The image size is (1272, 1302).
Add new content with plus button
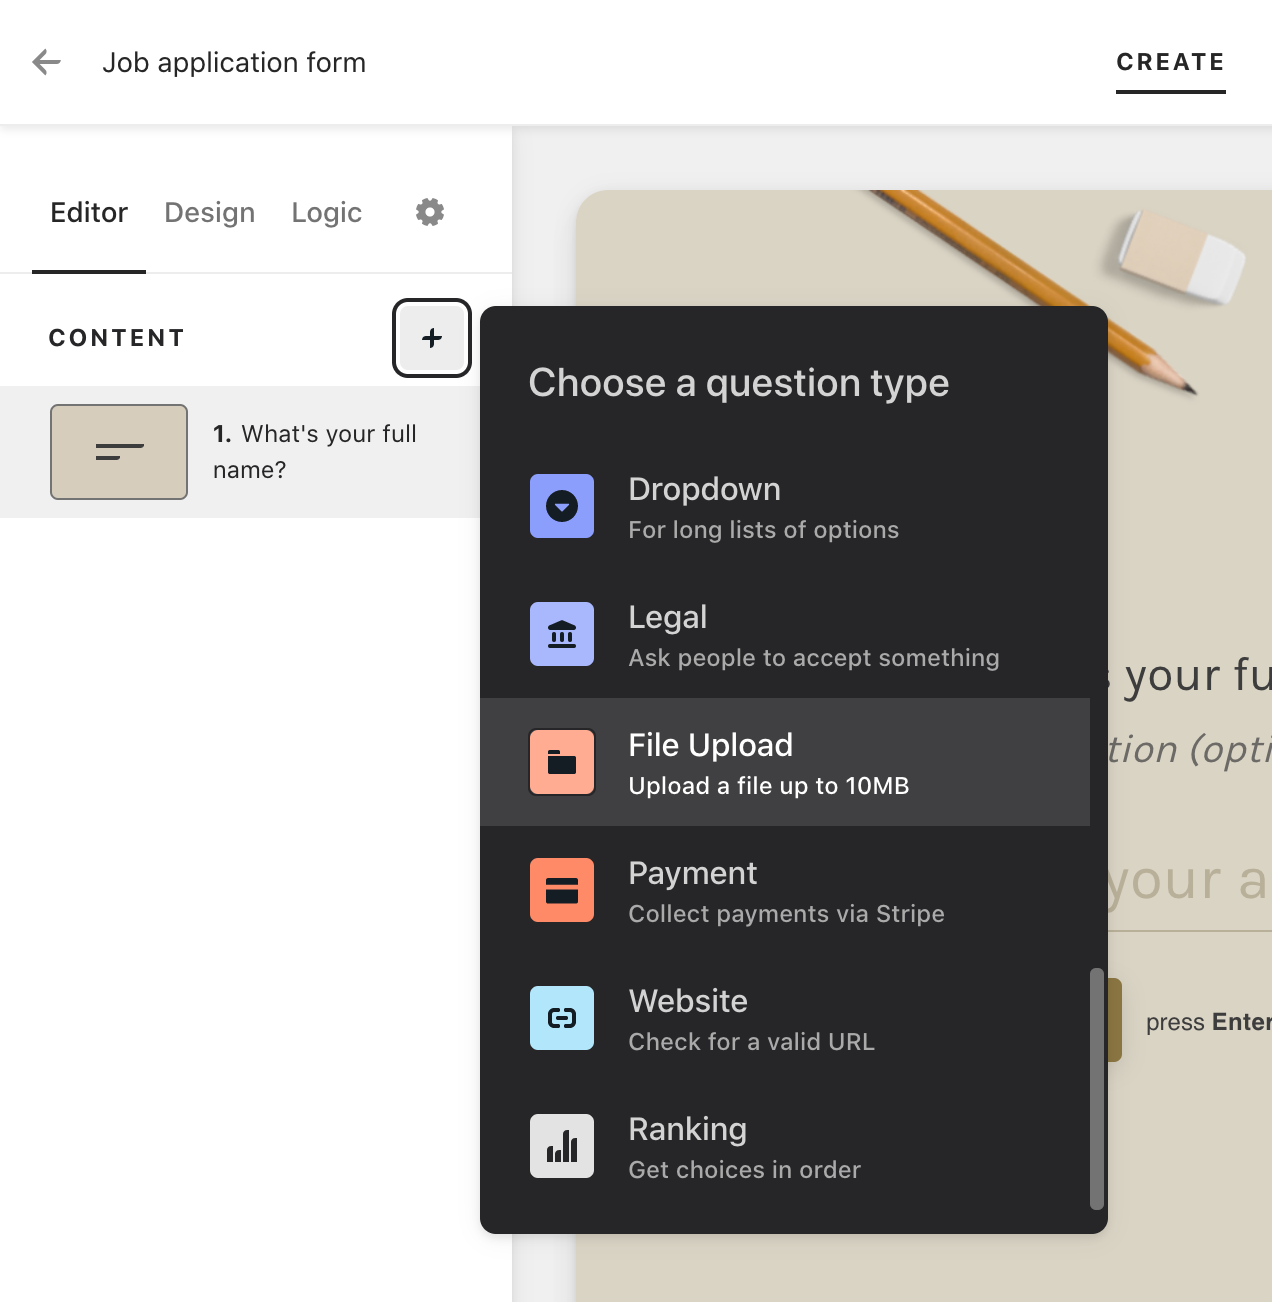click(x=432, y=338)
